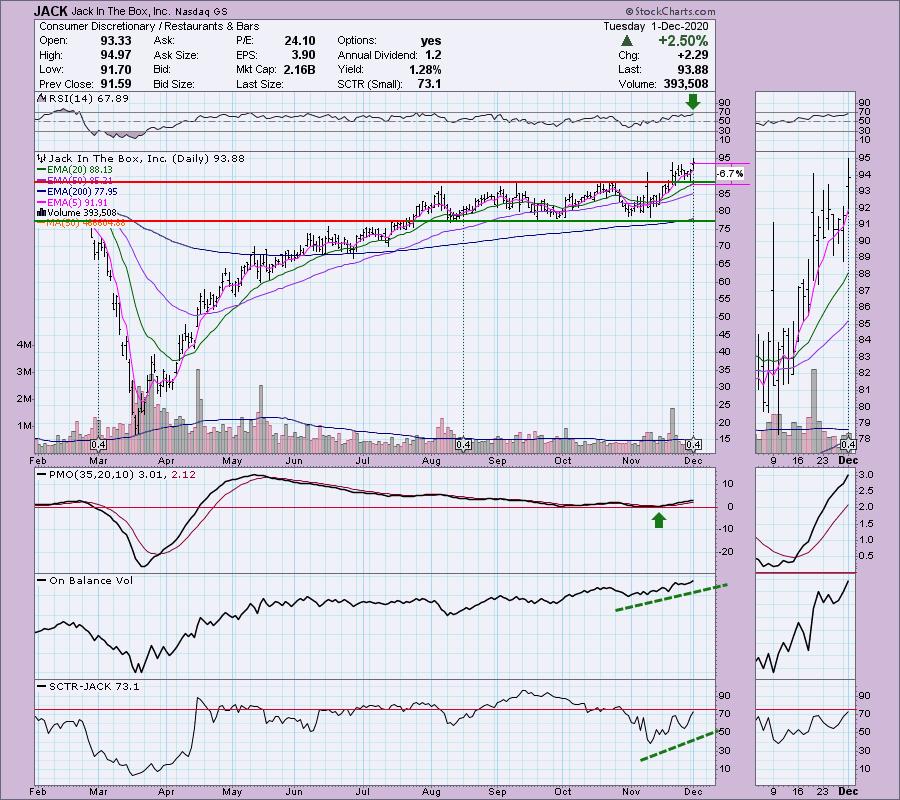This screenshot has width=900, height=800.
Task: Click the EMA(20) 88.13 legend entry
Action: coord(79,169)
